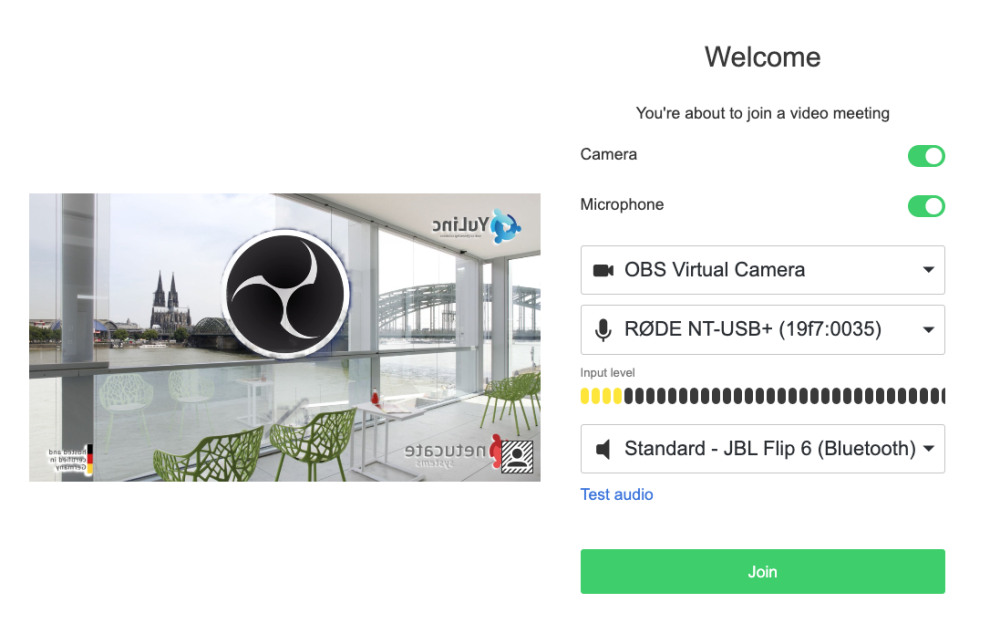Click the arrow of the camera selector
The width and height of the screenshot is (1000, 634).
click(x=929, y=270)
